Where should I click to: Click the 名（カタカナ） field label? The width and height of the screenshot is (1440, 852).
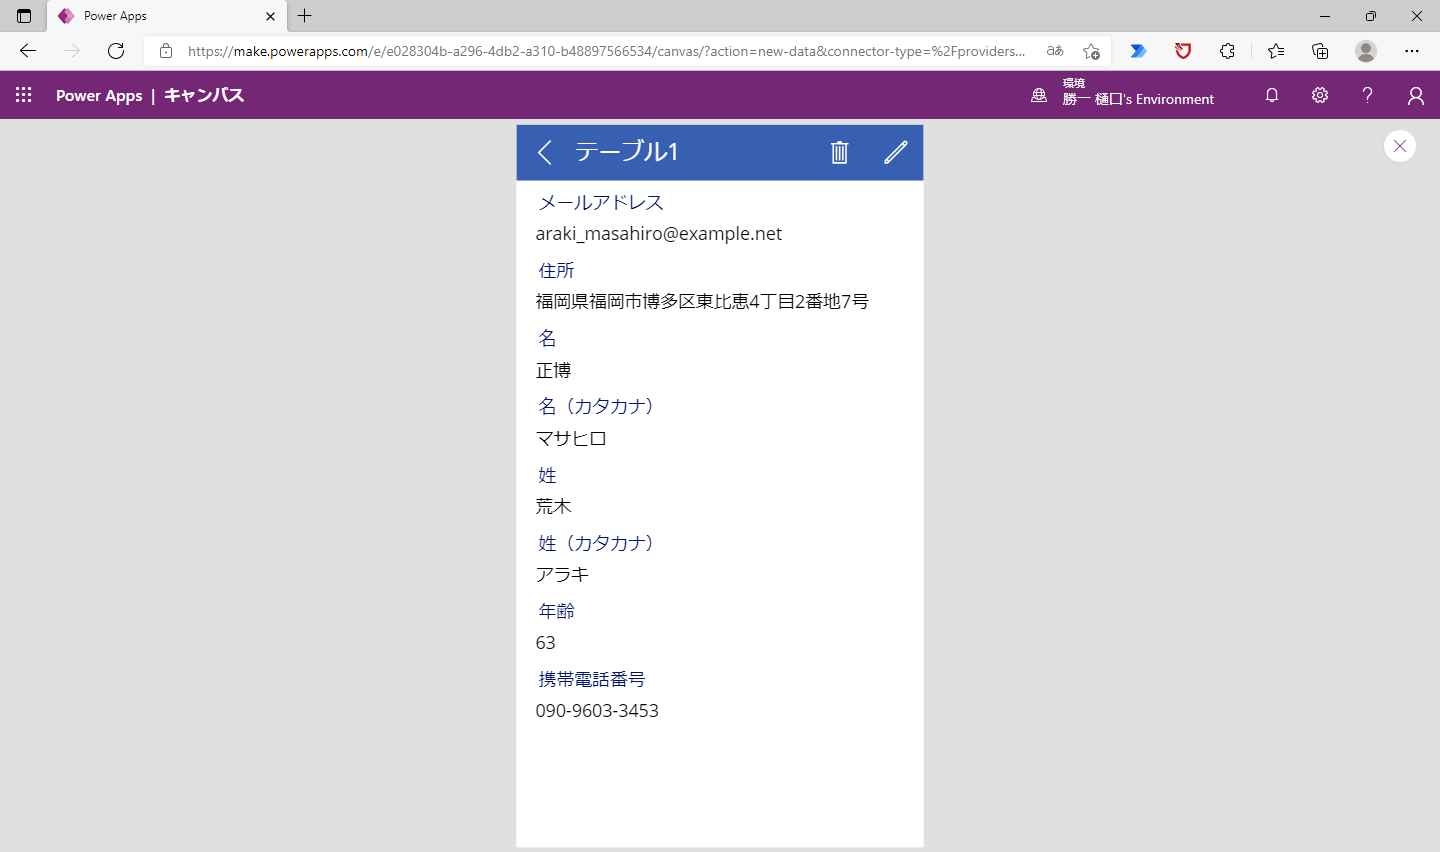click(596, 407)
